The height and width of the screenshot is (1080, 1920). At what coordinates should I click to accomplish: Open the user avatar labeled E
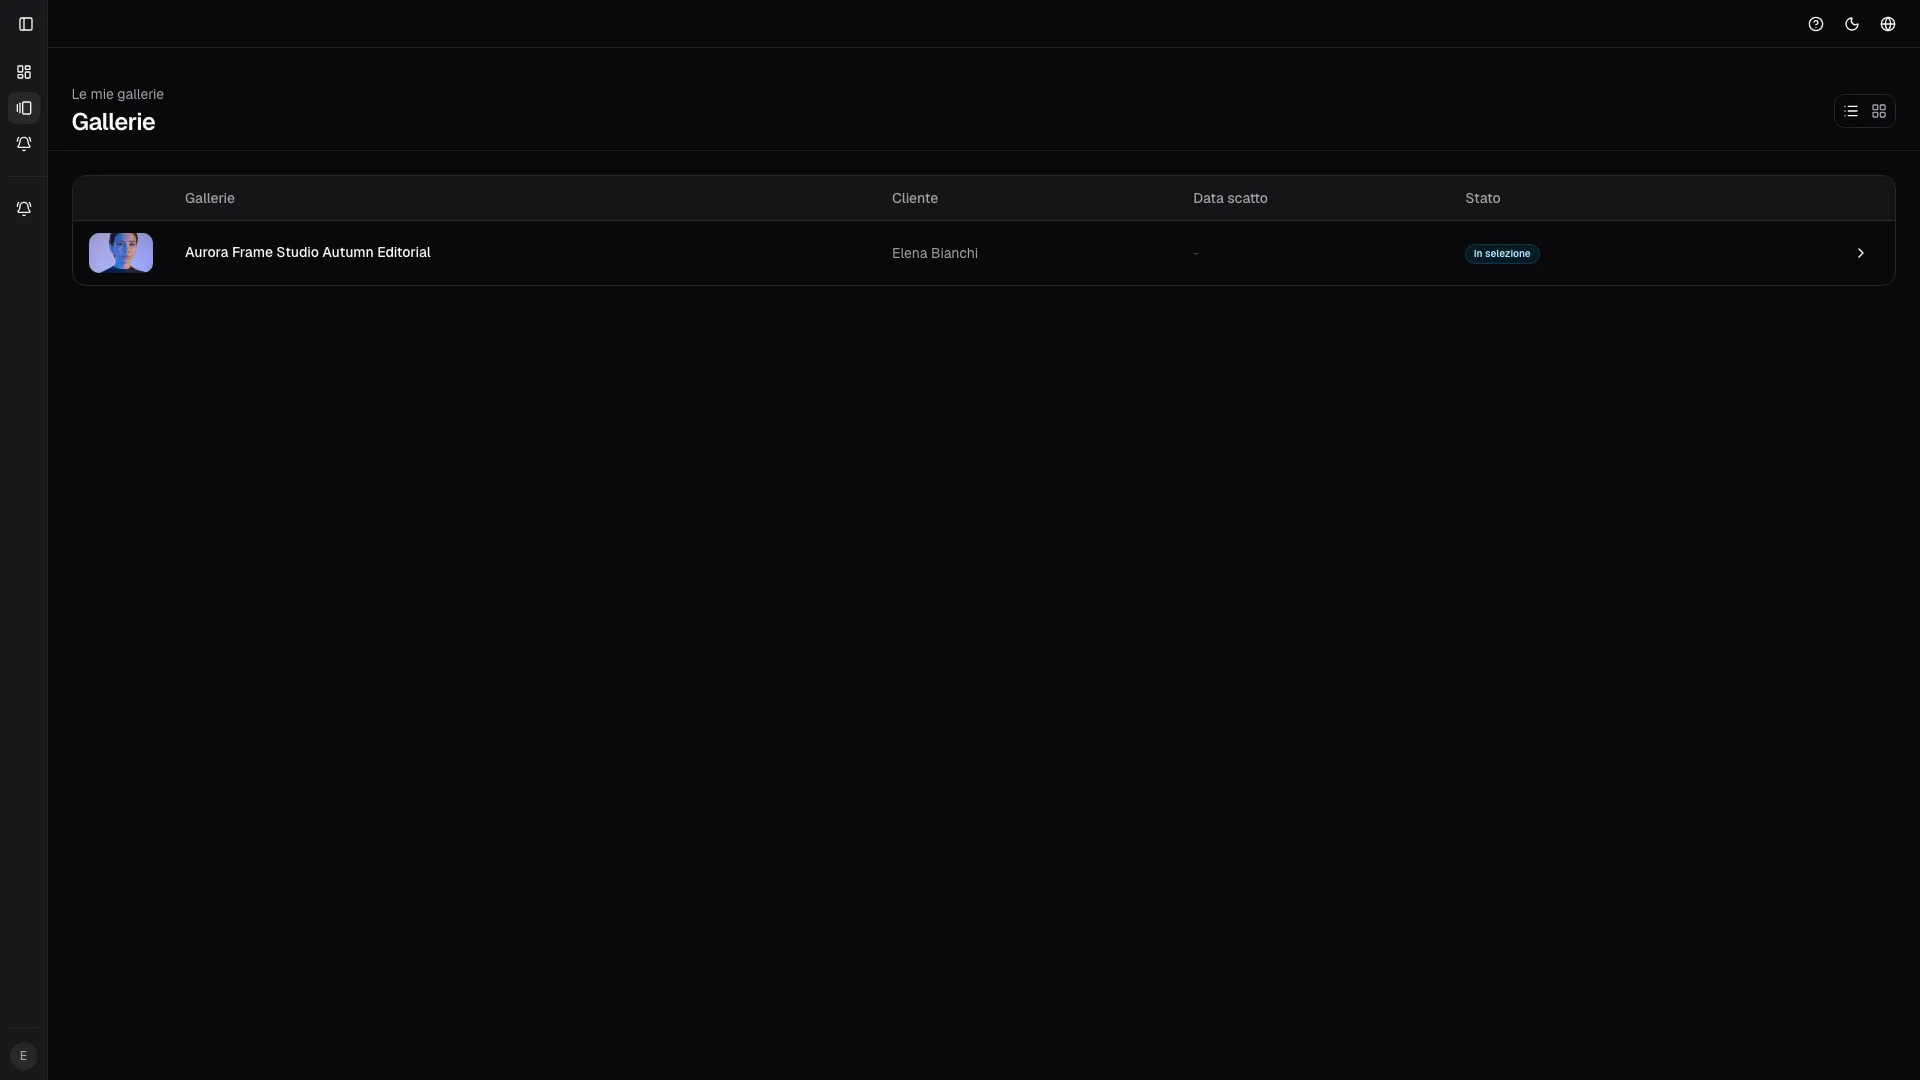(x=24, y=1056)
